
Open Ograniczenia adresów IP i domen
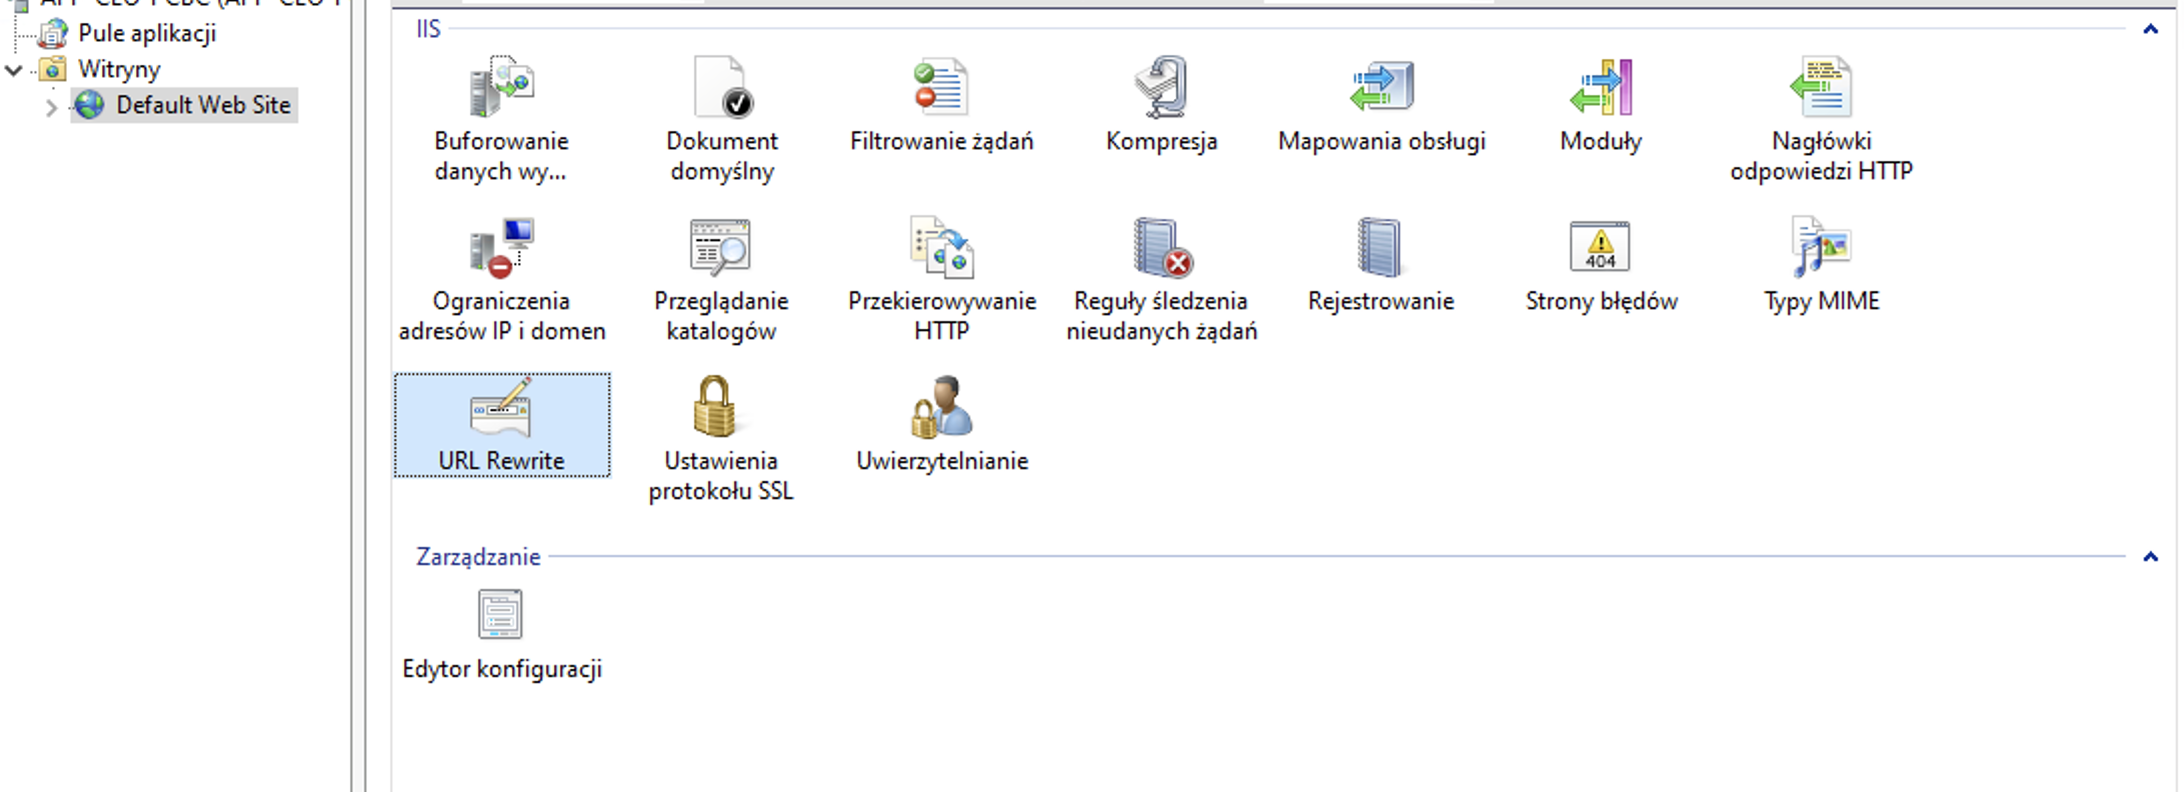[x=501, y=280]
